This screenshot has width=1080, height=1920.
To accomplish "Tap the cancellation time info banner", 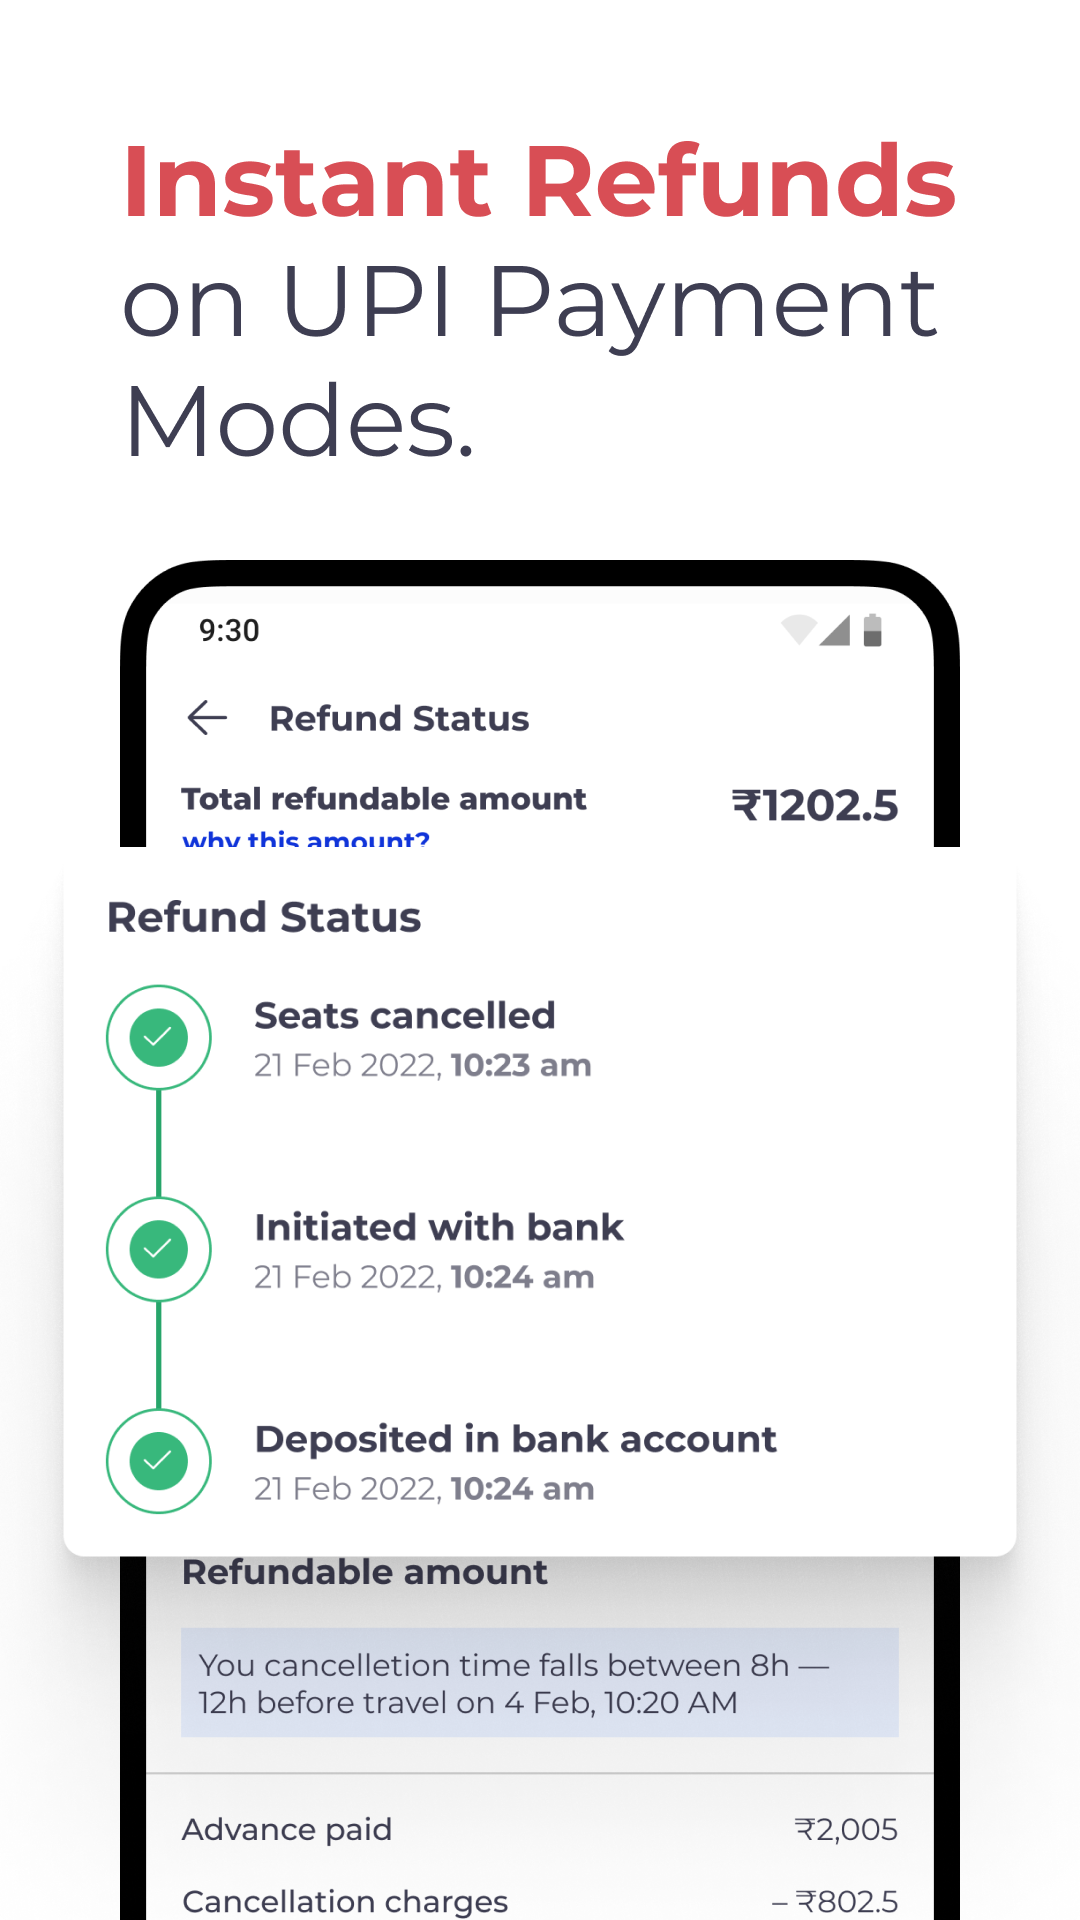I will (x=539, y=1683).
